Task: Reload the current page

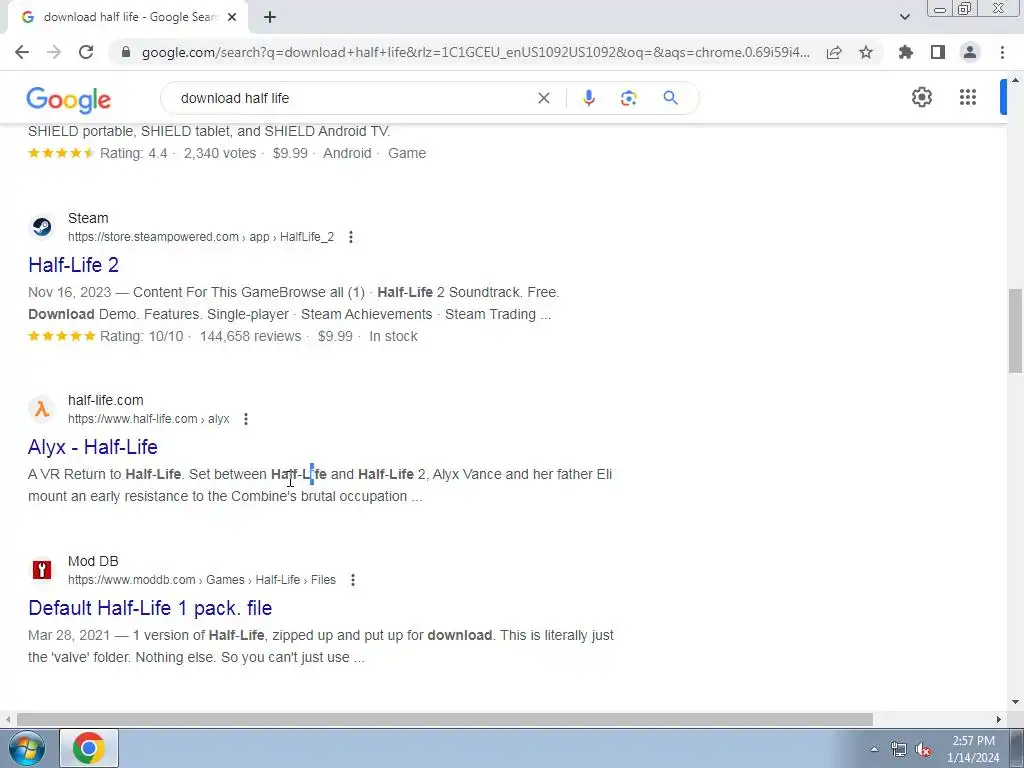Action: pos(86,52)
